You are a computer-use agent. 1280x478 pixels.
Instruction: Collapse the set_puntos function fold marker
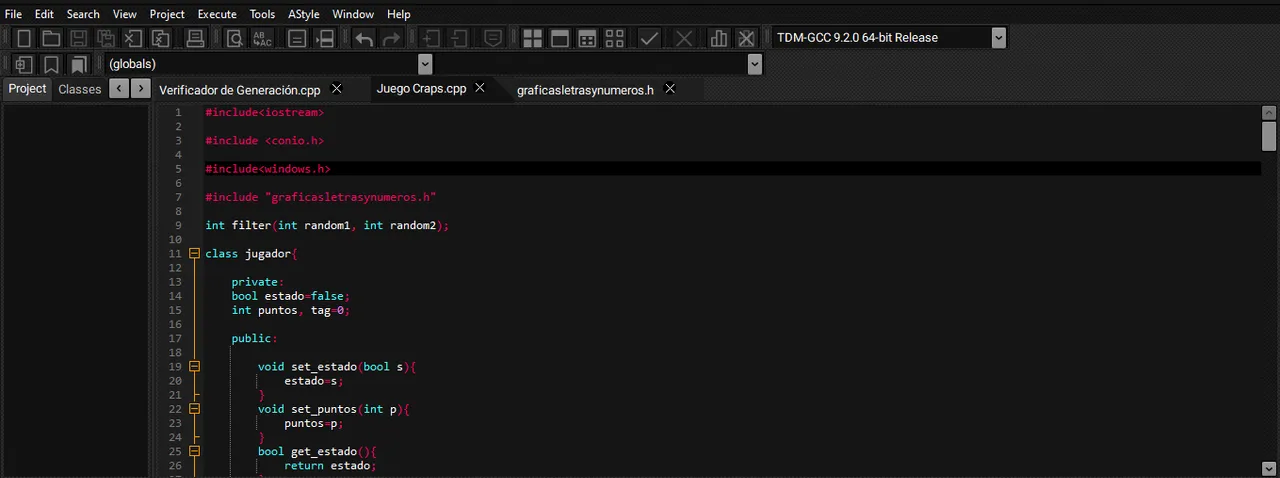(x=195, y=409)
